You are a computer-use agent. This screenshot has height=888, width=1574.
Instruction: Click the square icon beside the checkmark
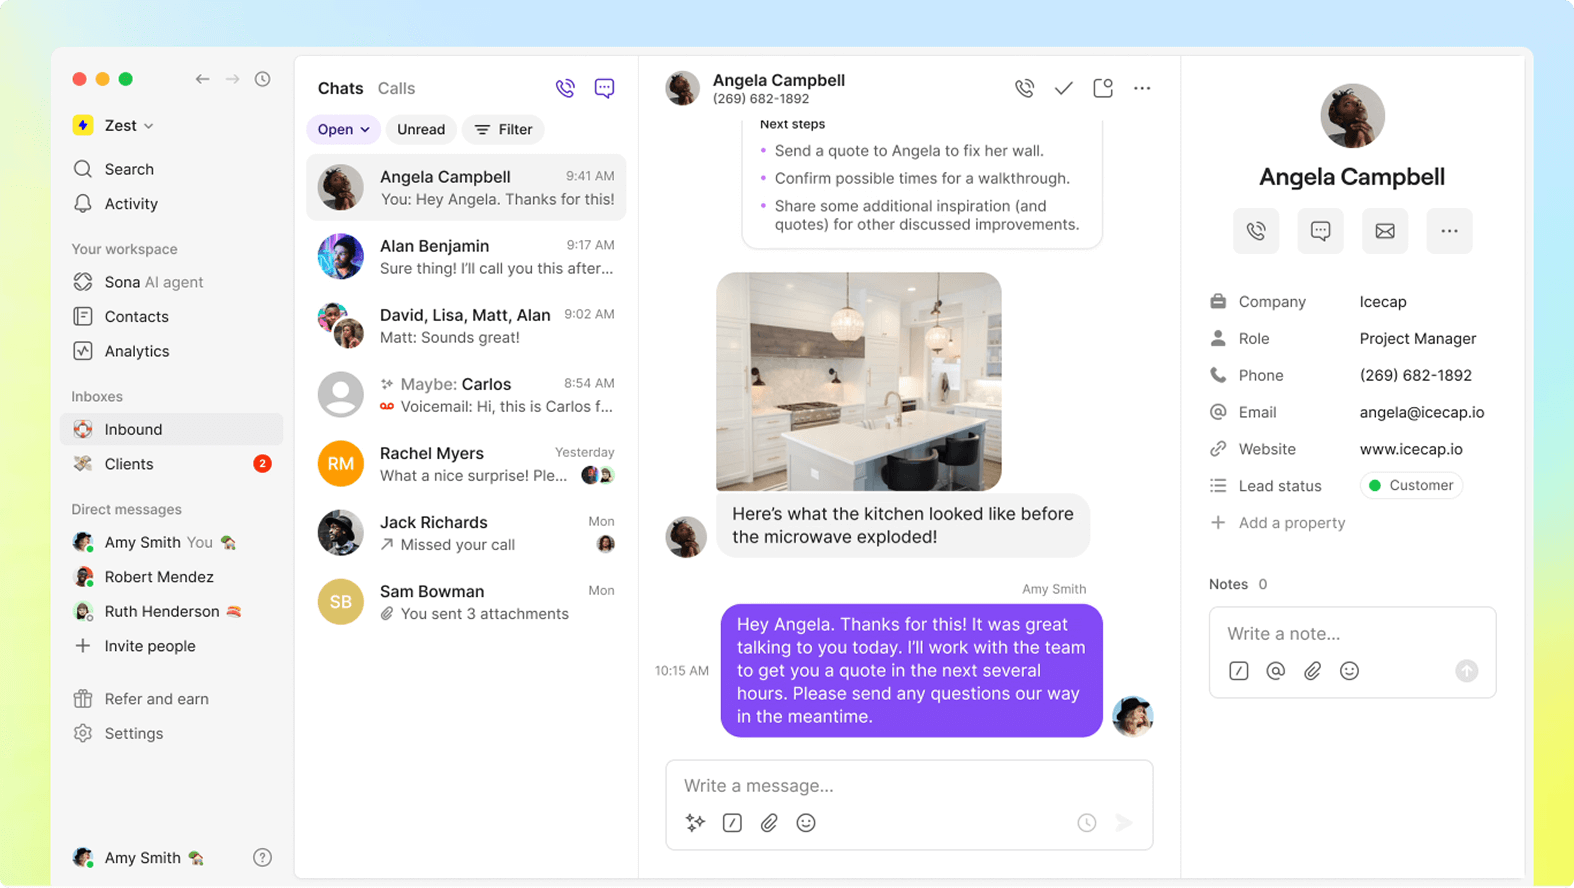tap(1103, 88)
